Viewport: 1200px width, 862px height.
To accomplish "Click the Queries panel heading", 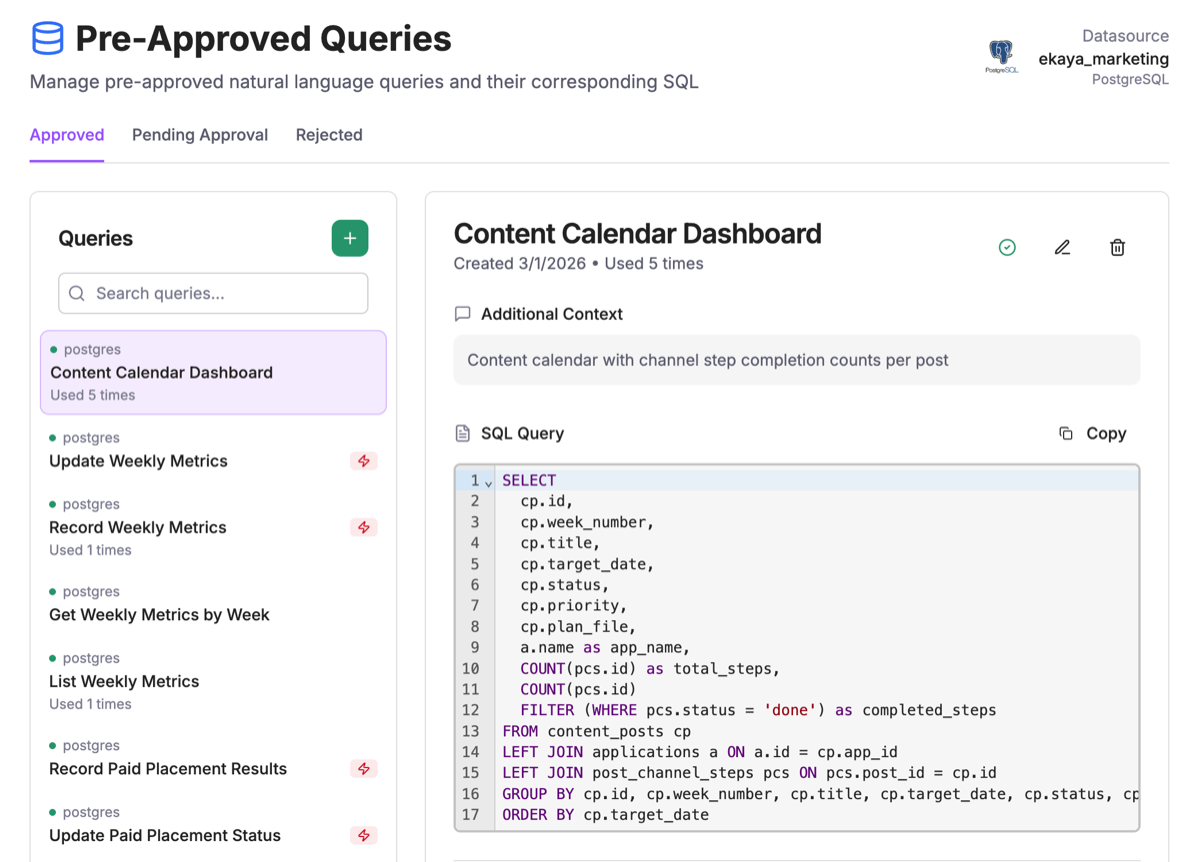I will pos(96,238).
